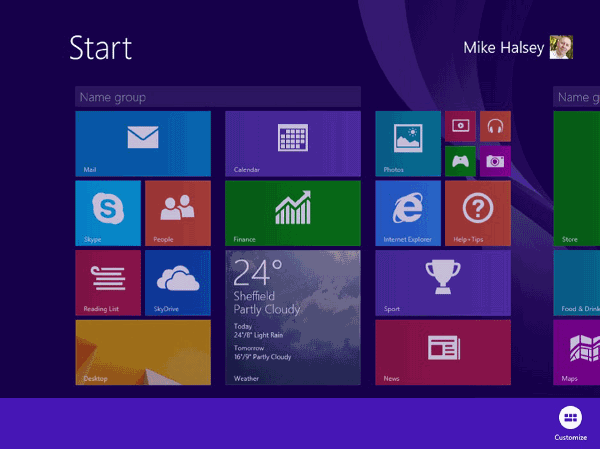Open the SkyDrive tile
The image size is (600, 449).
177,282
